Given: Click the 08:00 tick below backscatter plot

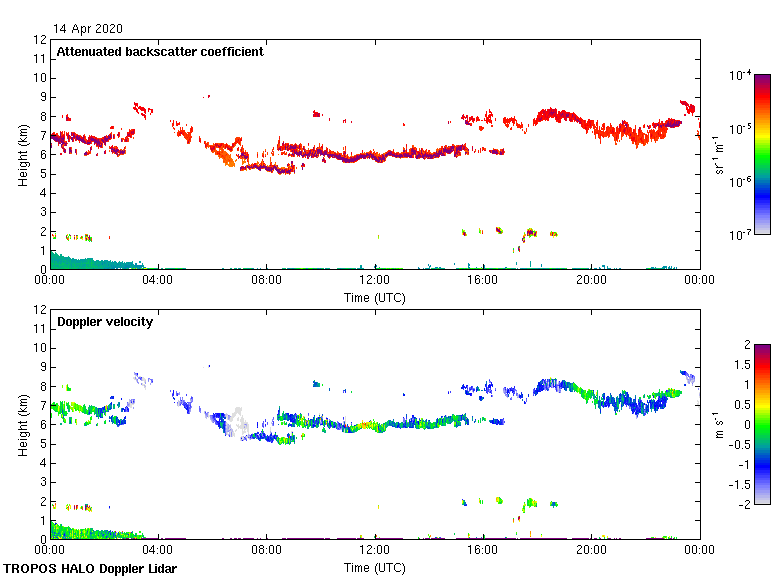Looking at the screenshot, I should coord(266,281).
